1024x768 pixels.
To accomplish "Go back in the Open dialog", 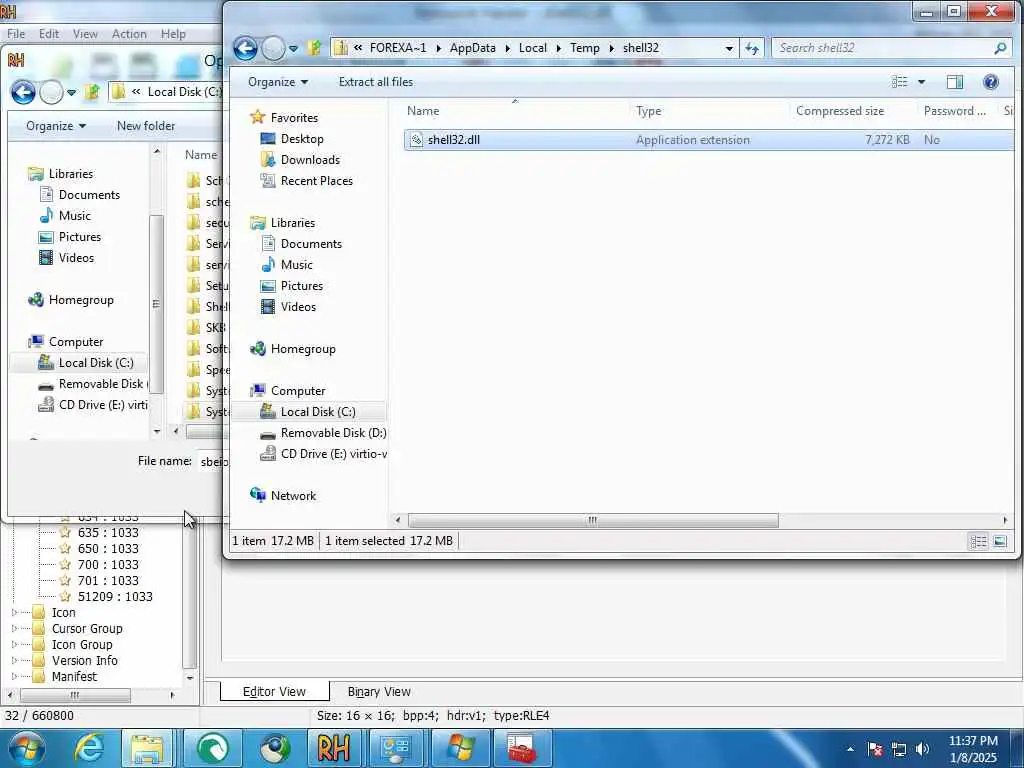I will click(x=24, y=93).
